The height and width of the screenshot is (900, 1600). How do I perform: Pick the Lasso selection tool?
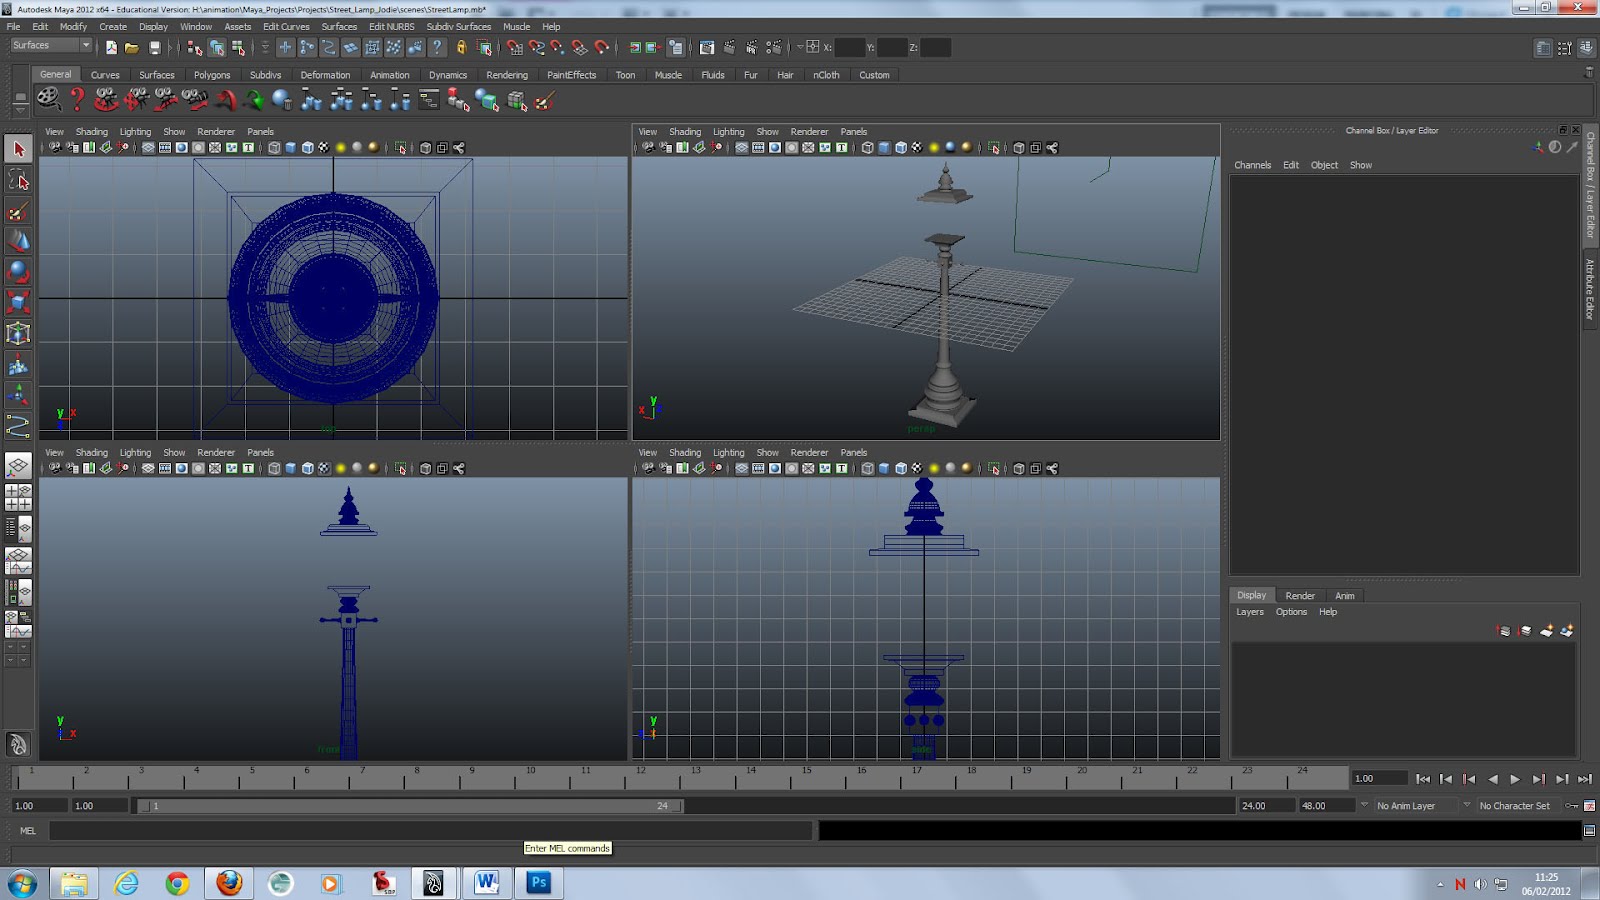point(18,181)
